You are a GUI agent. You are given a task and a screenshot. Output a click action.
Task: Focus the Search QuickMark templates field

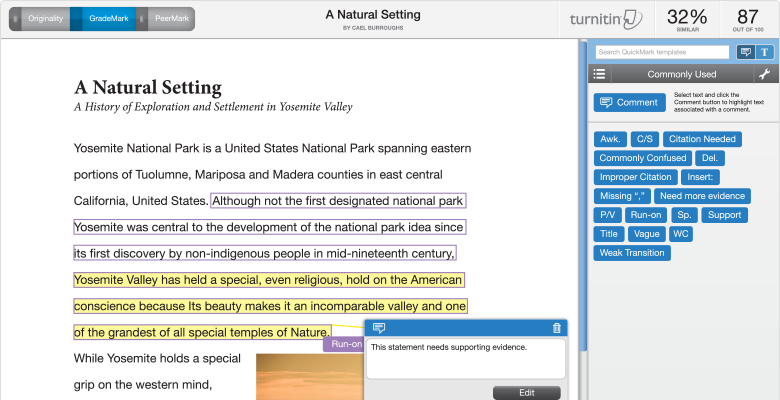point(662,52)
